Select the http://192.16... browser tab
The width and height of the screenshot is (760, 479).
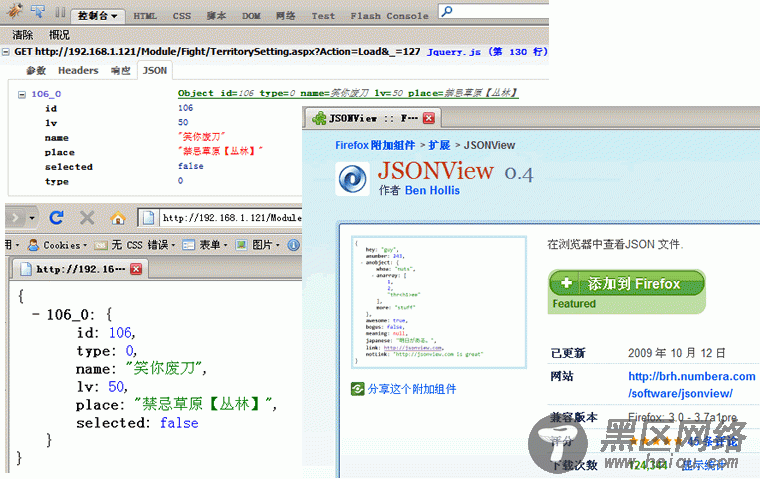point(80,269)
